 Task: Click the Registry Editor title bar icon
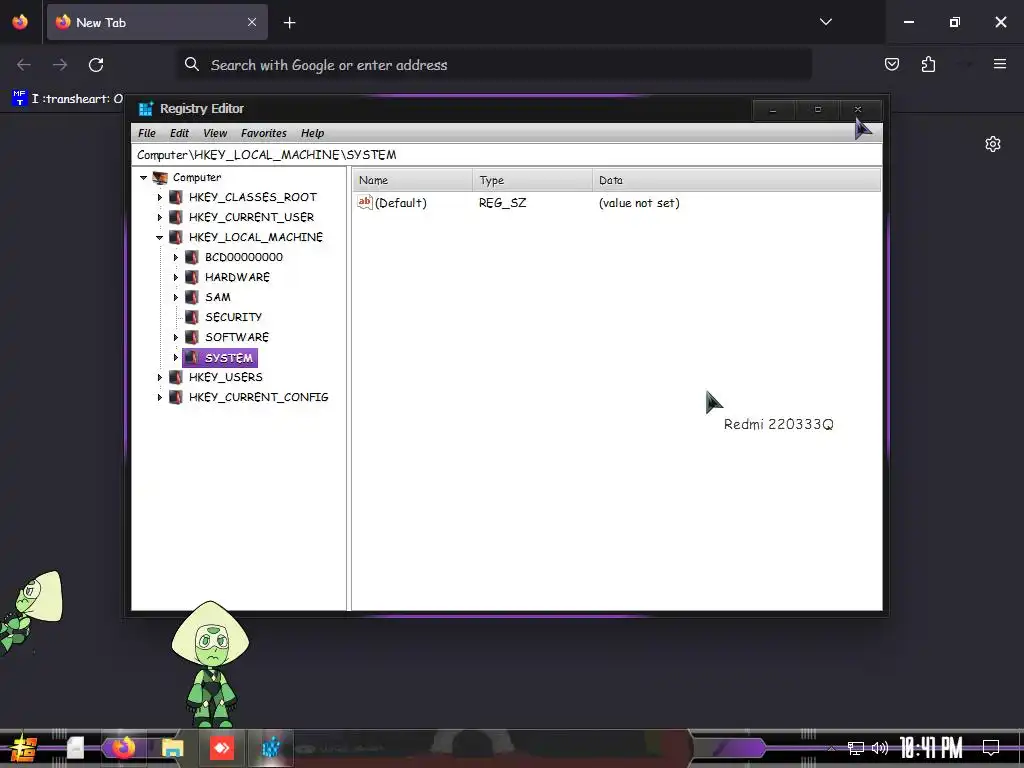coord(146,109)
